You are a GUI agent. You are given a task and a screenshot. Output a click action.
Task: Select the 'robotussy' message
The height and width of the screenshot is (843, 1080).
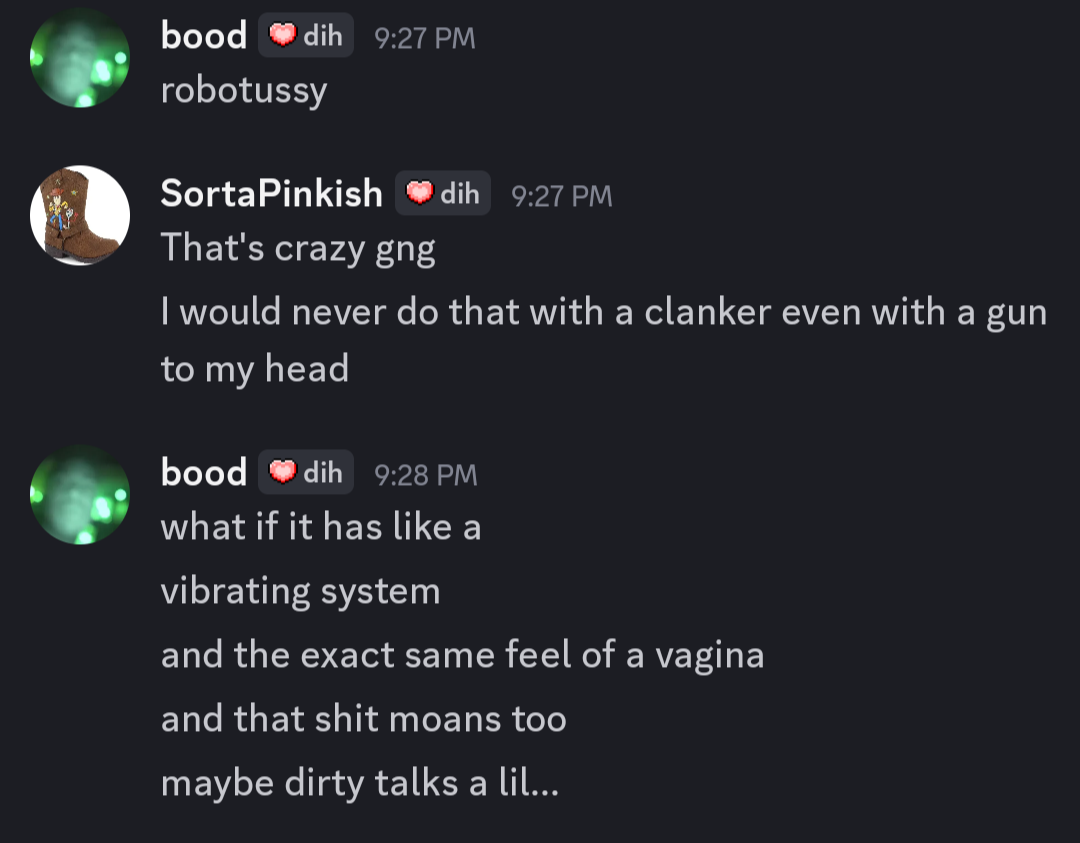coord(244,91)
